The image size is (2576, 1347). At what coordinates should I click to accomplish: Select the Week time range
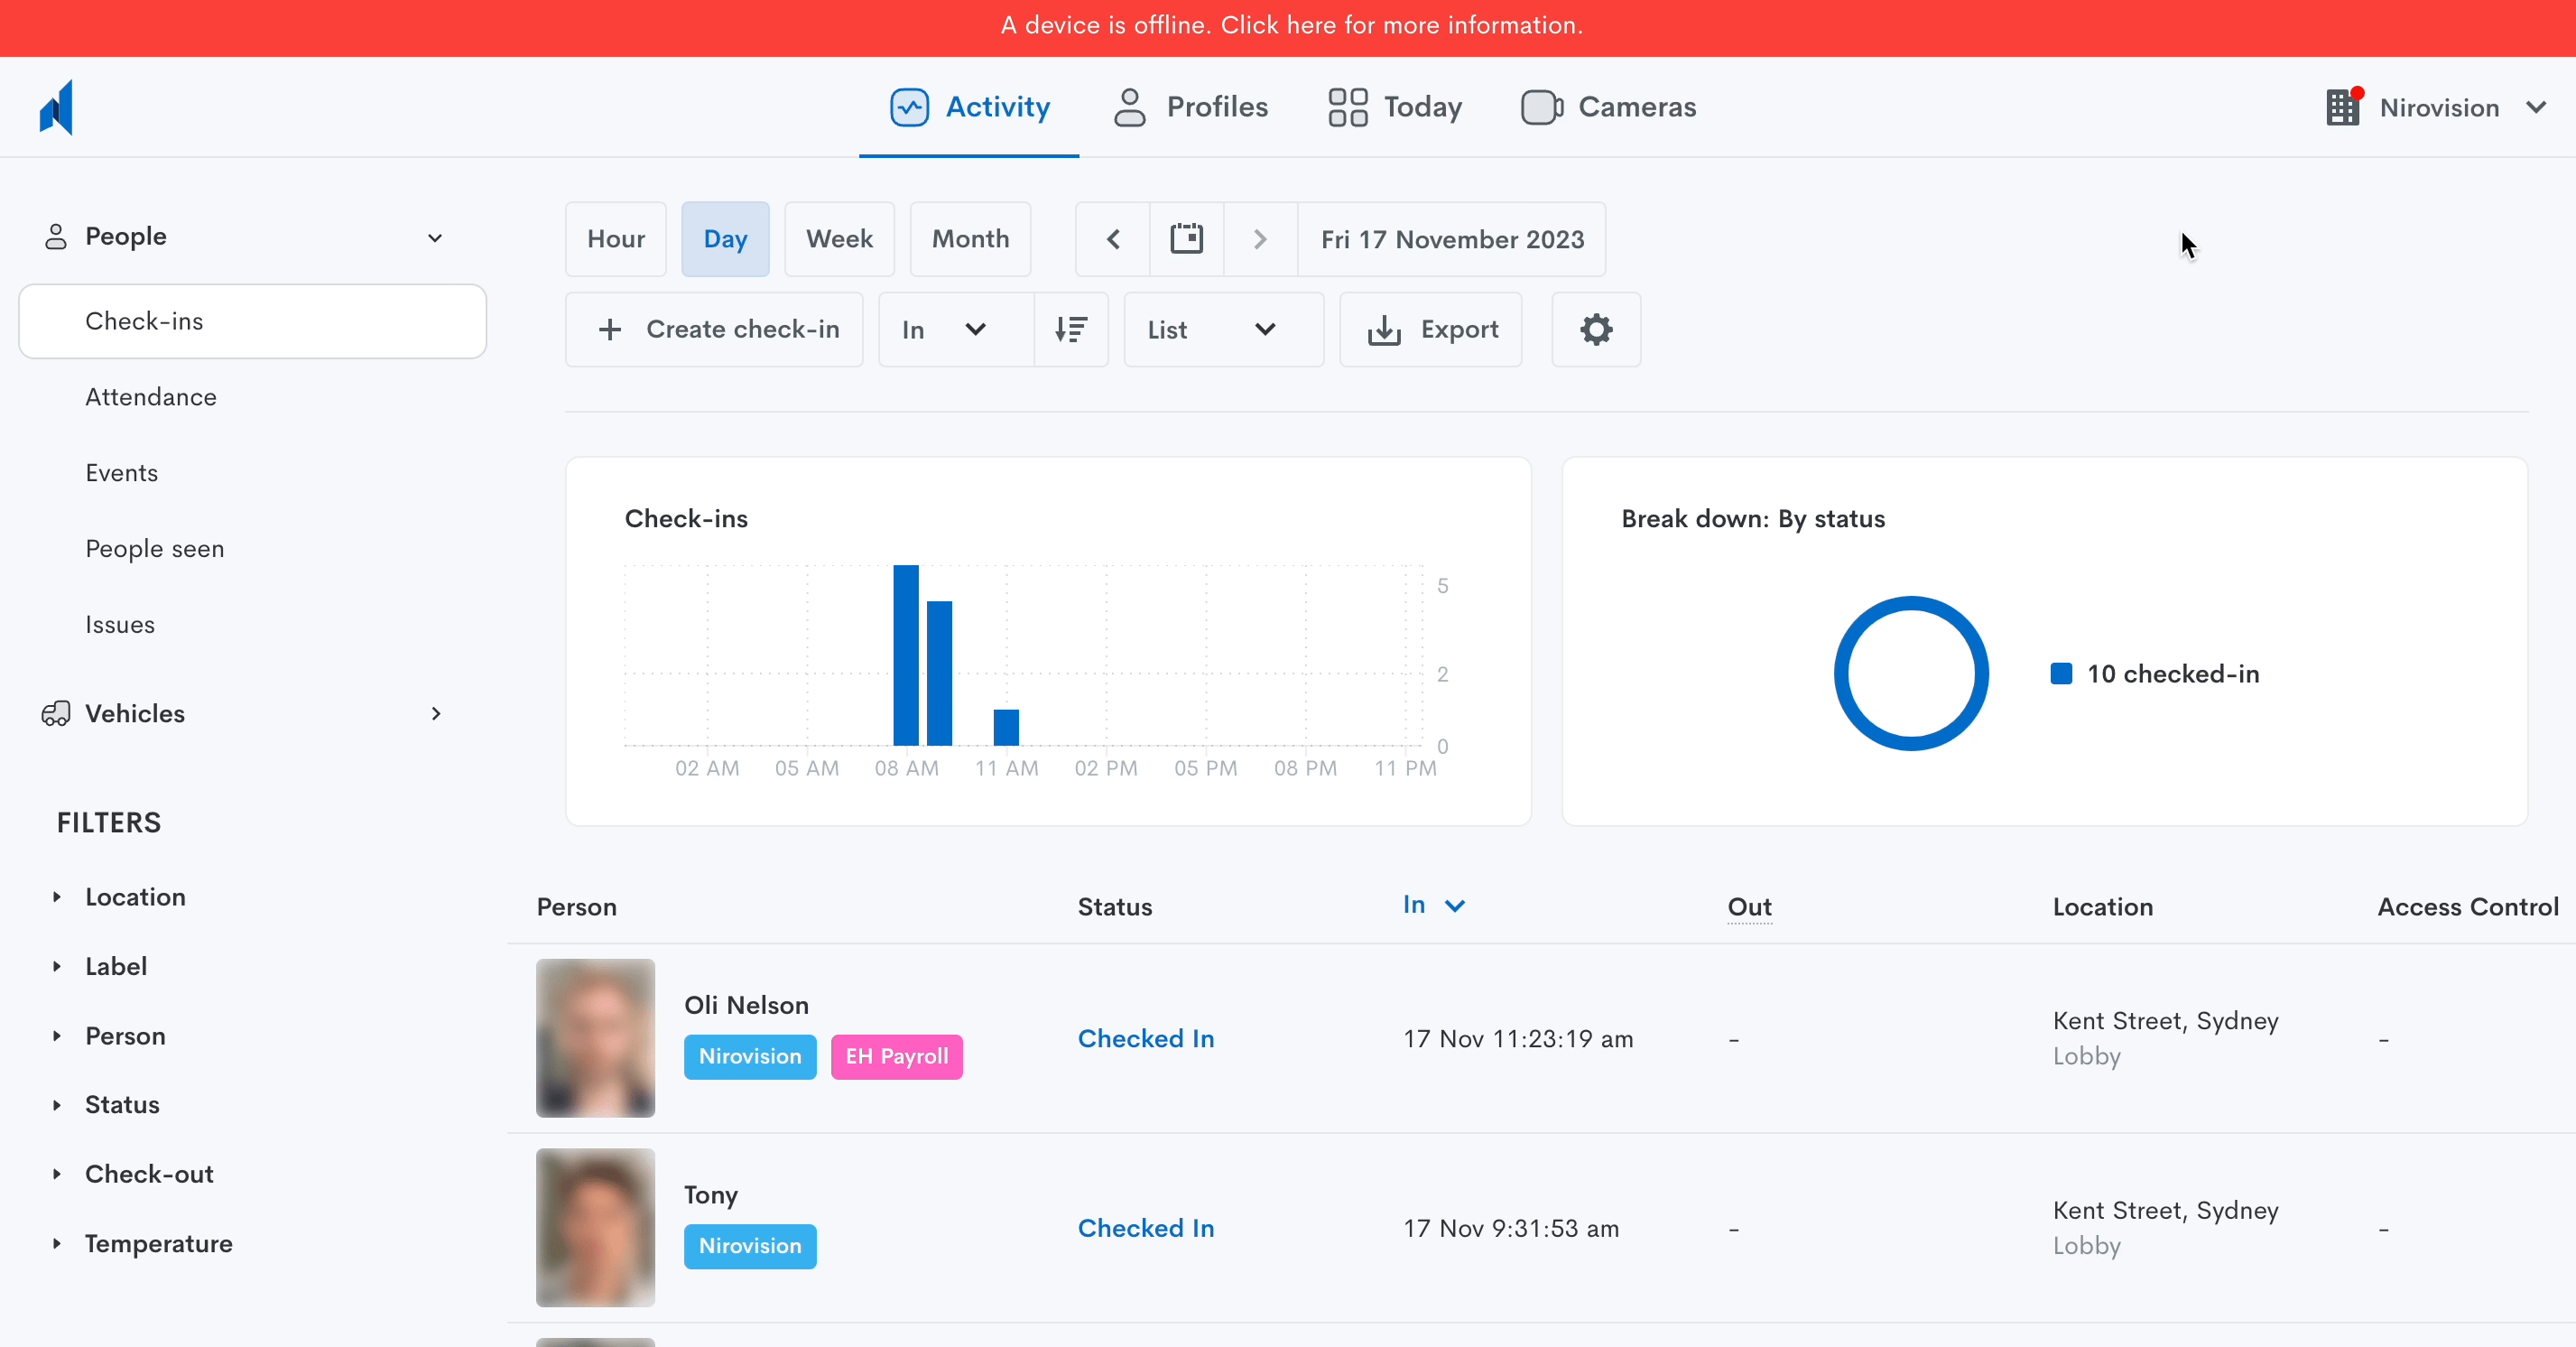tap(840, 239)
